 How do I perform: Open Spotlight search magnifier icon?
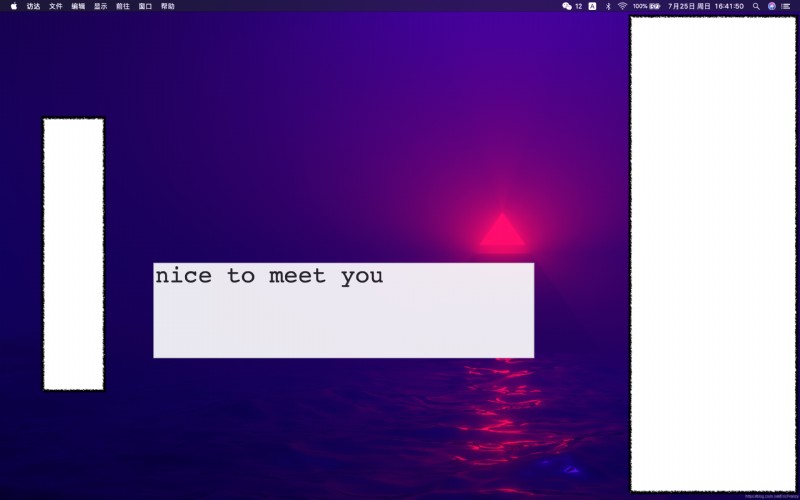point(756,6)
